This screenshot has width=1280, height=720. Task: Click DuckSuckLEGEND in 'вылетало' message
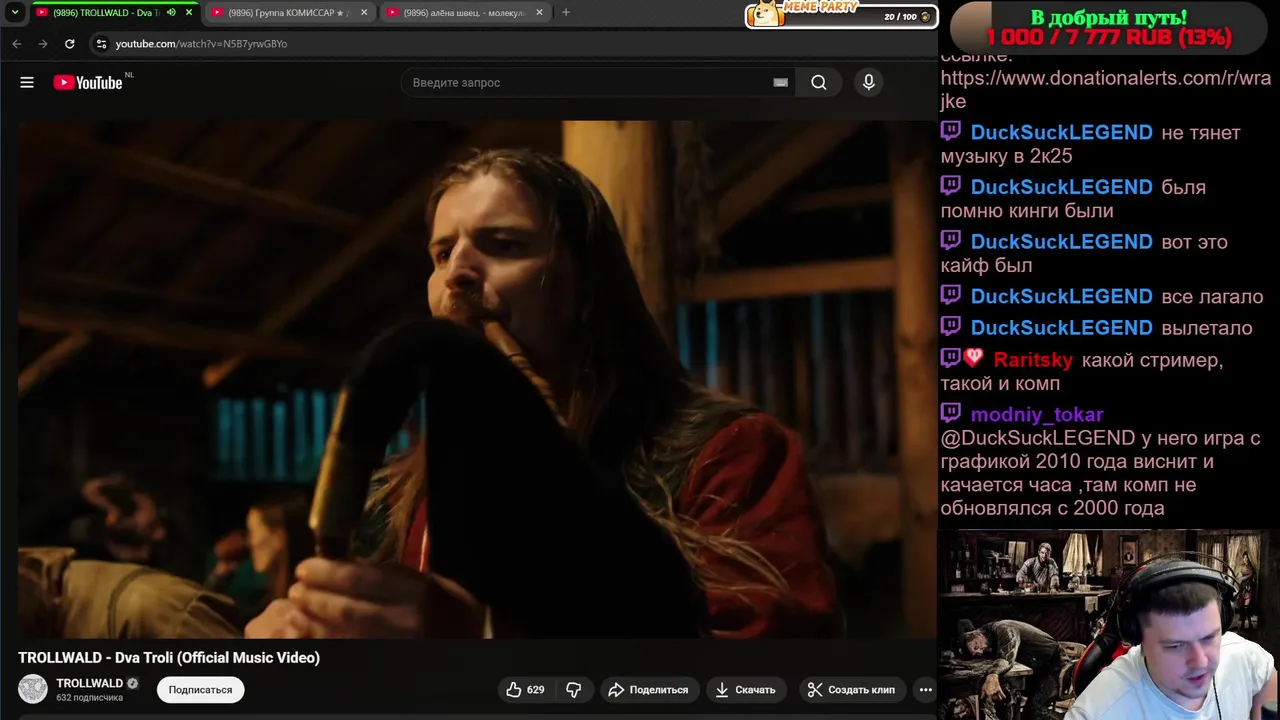click(1061, 328)
